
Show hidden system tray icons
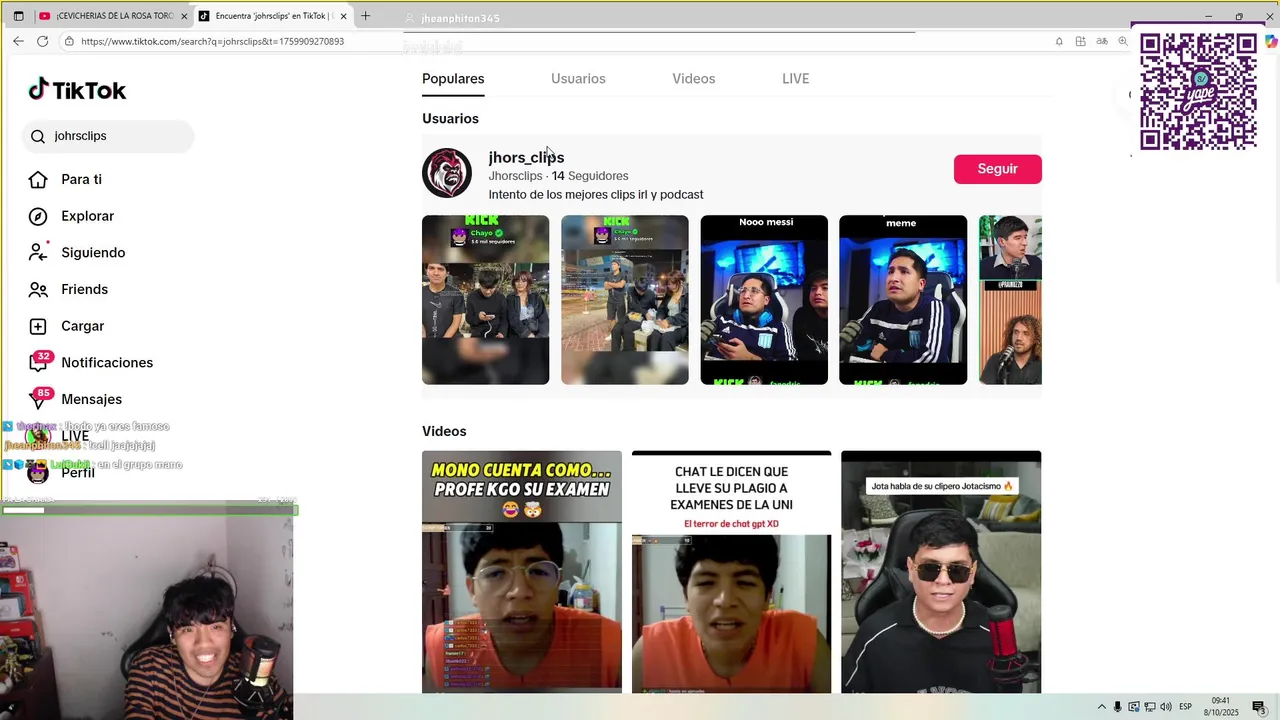click(1102, 707)
